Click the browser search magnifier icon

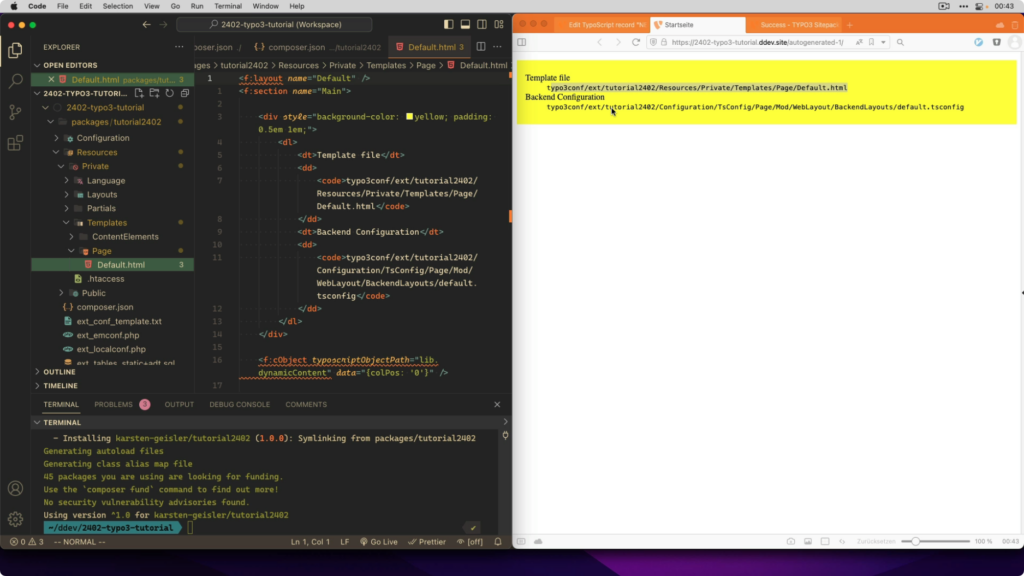tap(900, 42)
